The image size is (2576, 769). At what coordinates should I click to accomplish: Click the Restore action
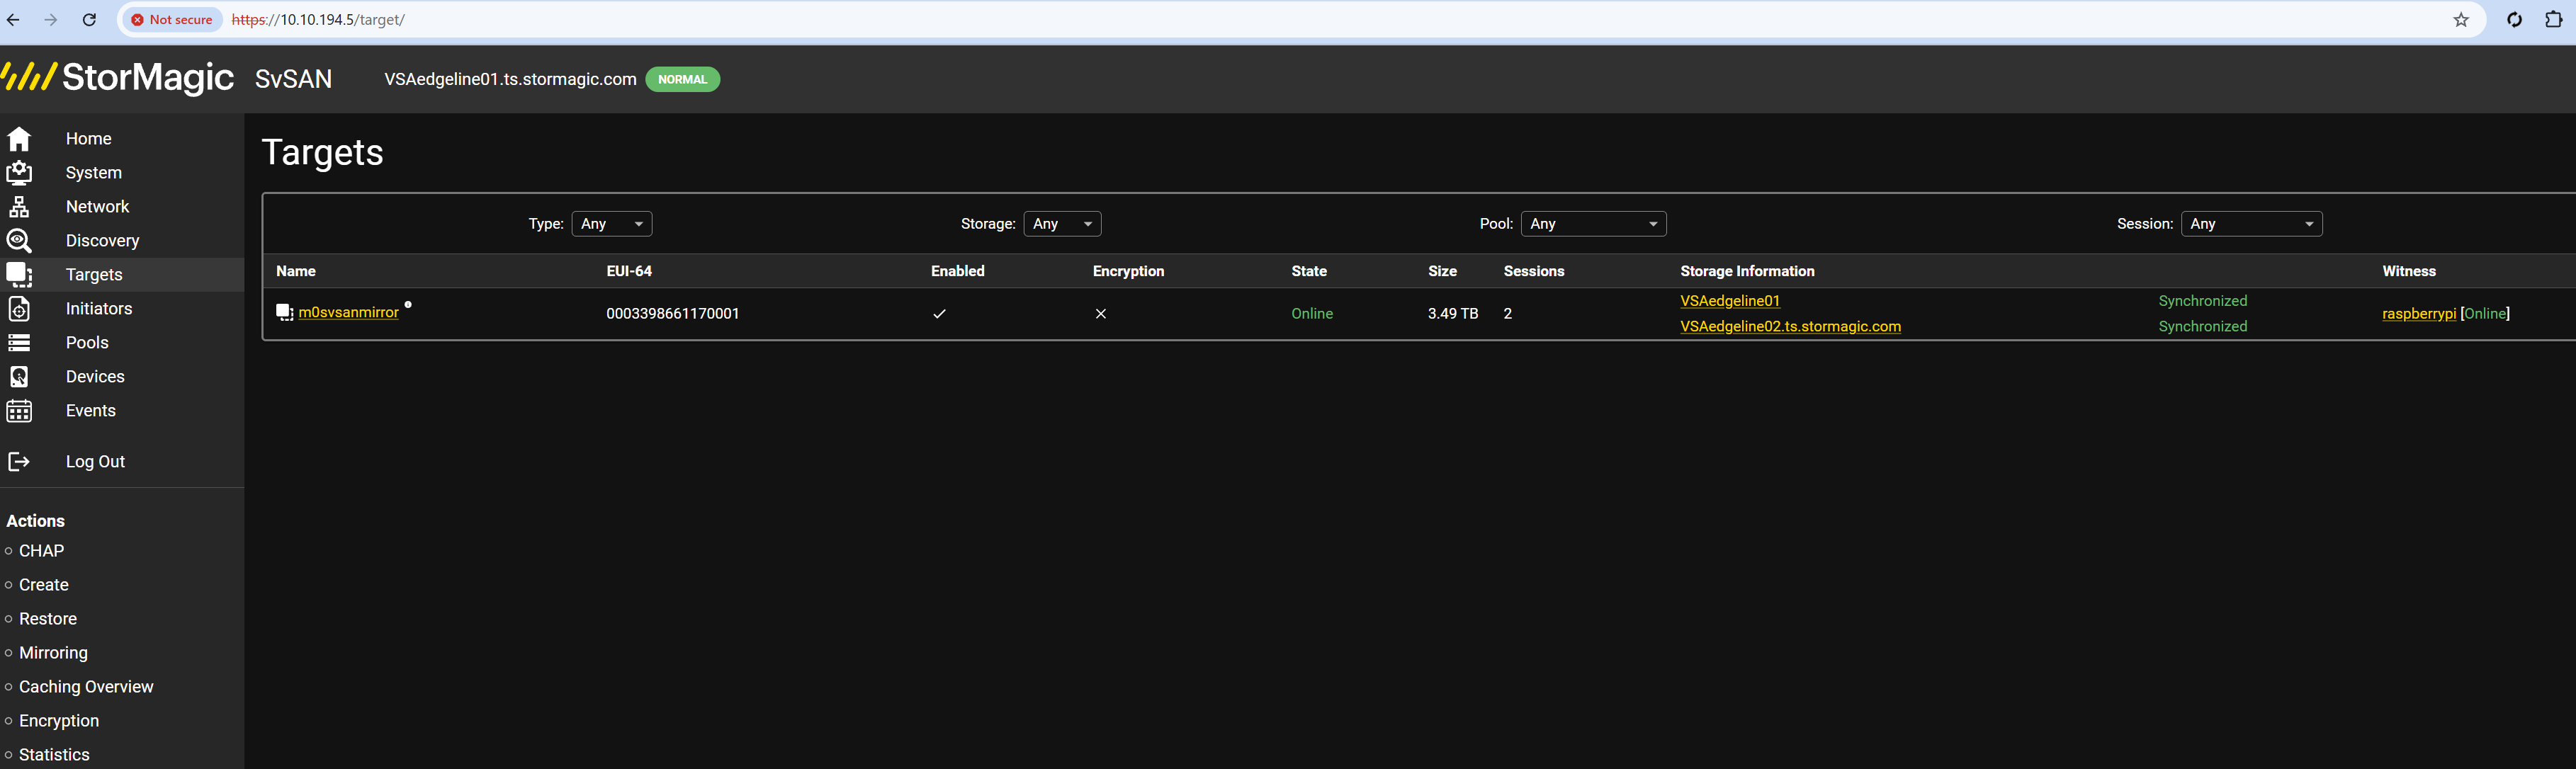(x=48, y=619)
